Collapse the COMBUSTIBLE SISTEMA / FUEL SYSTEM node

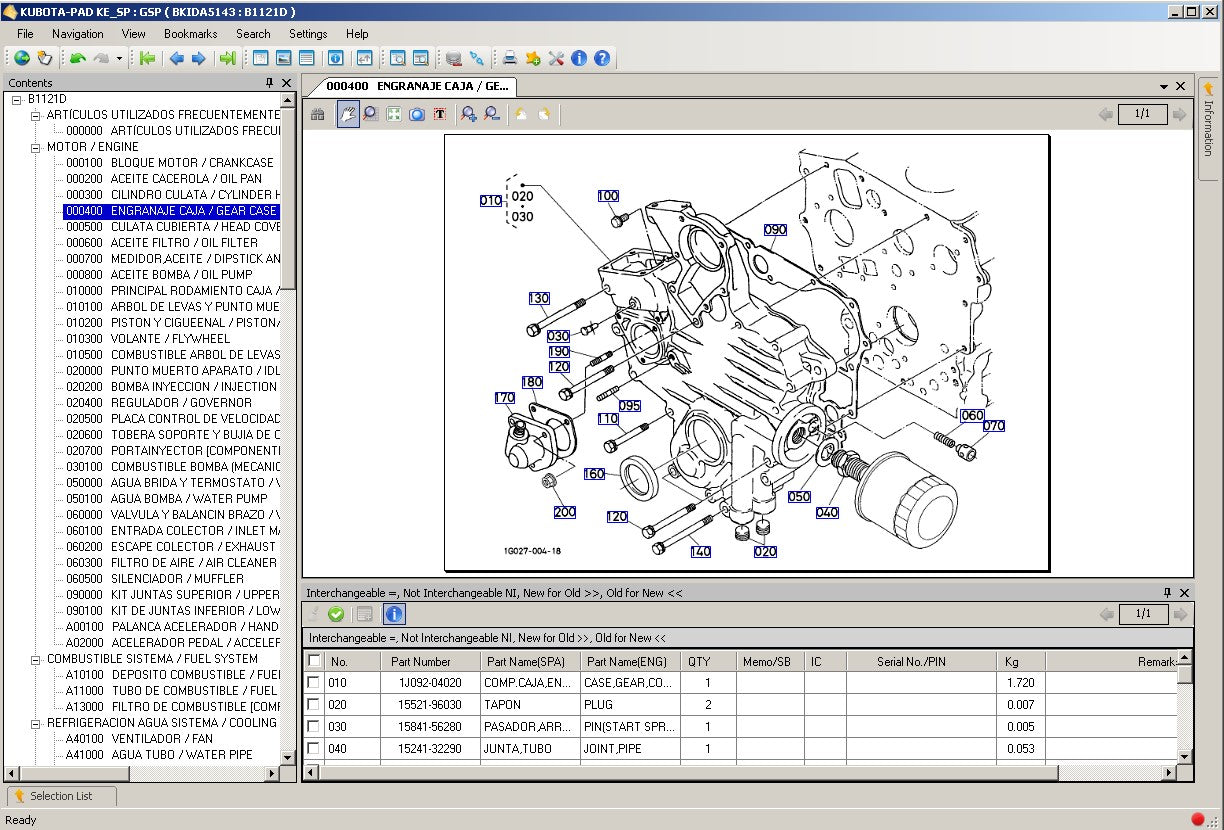coord(36,659)
